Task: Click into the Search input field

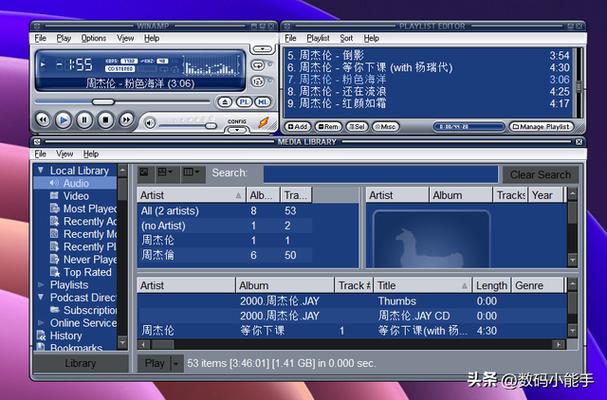Action: 381,174
